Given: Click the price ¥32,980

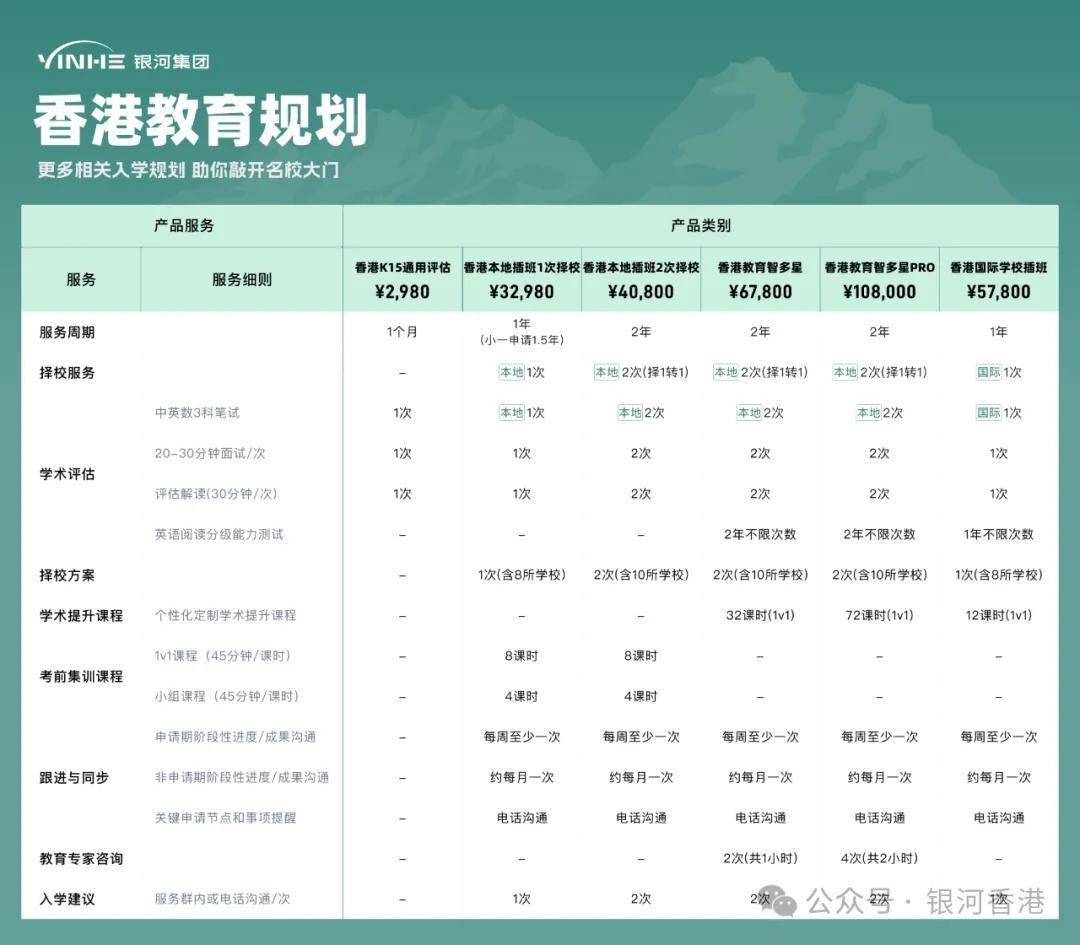Looking at the screenshot, I should point(521,292).
